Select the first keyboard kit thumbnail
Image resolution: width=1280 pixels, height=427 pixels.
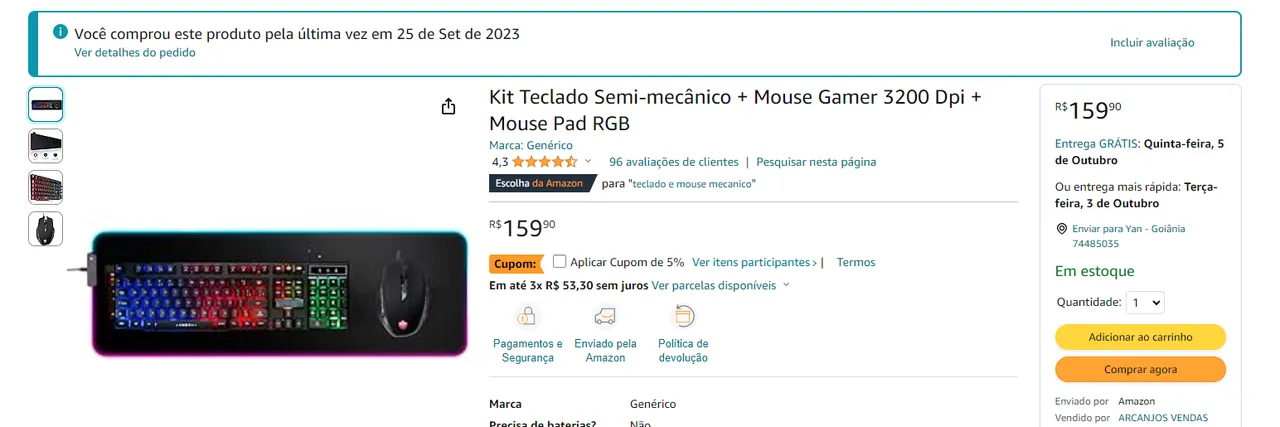click(x=46, y=104)
